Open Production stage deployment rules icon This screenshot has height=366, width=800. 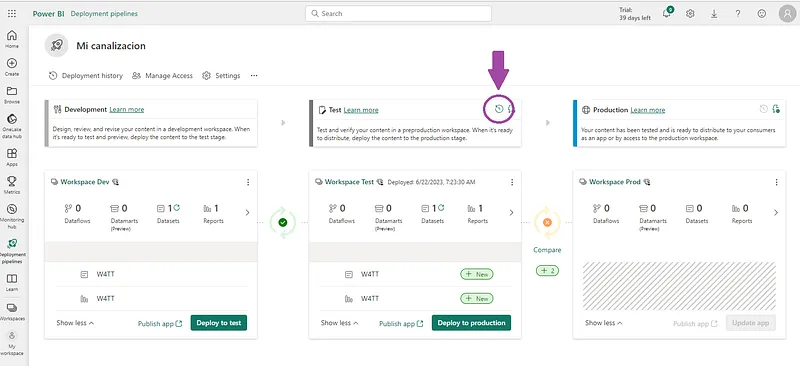click(776, 109)
